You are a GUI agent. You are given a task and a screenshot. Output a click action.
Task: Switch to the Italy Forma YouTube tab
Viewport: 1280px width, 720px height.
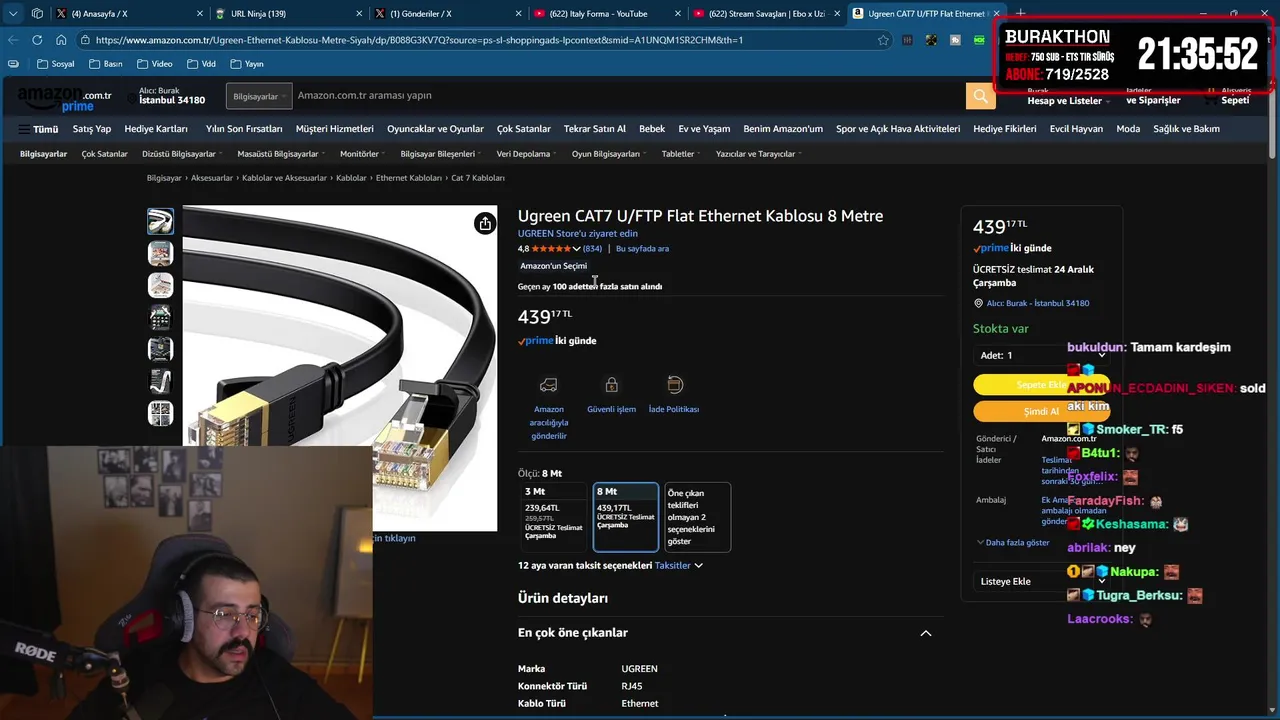[x=605, y=13]
